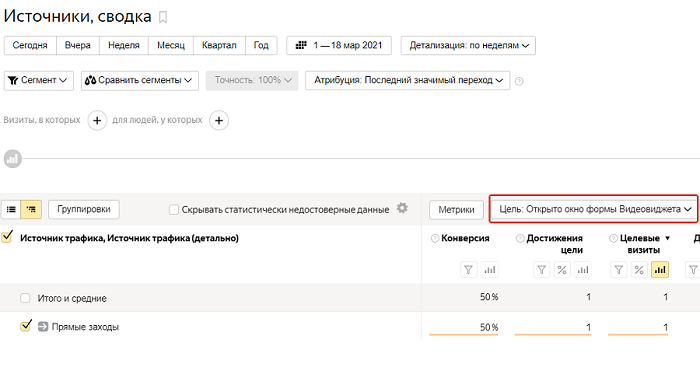Show percent for Достижения цели column
This screenshot has height=371, width=700.
(562, 270)
